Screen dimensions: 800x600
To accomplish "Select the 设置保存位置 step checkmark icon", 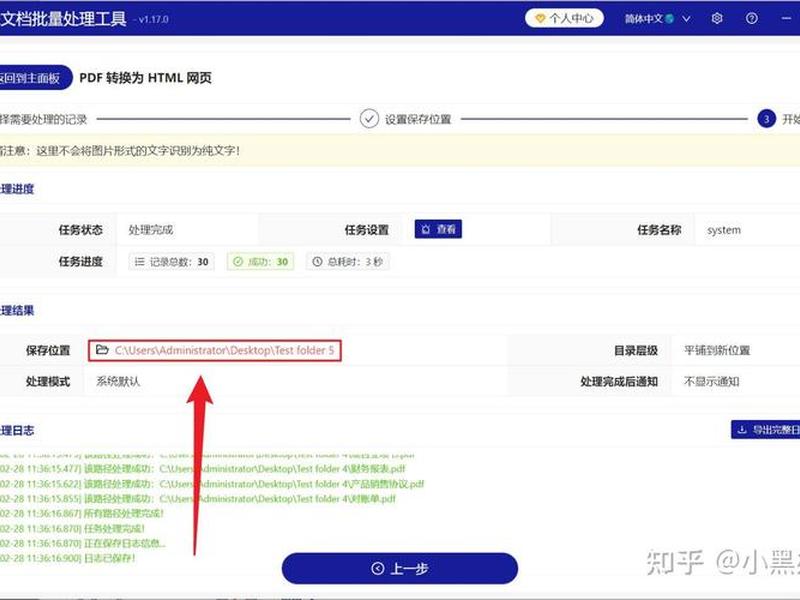I will tap(369, 119).
